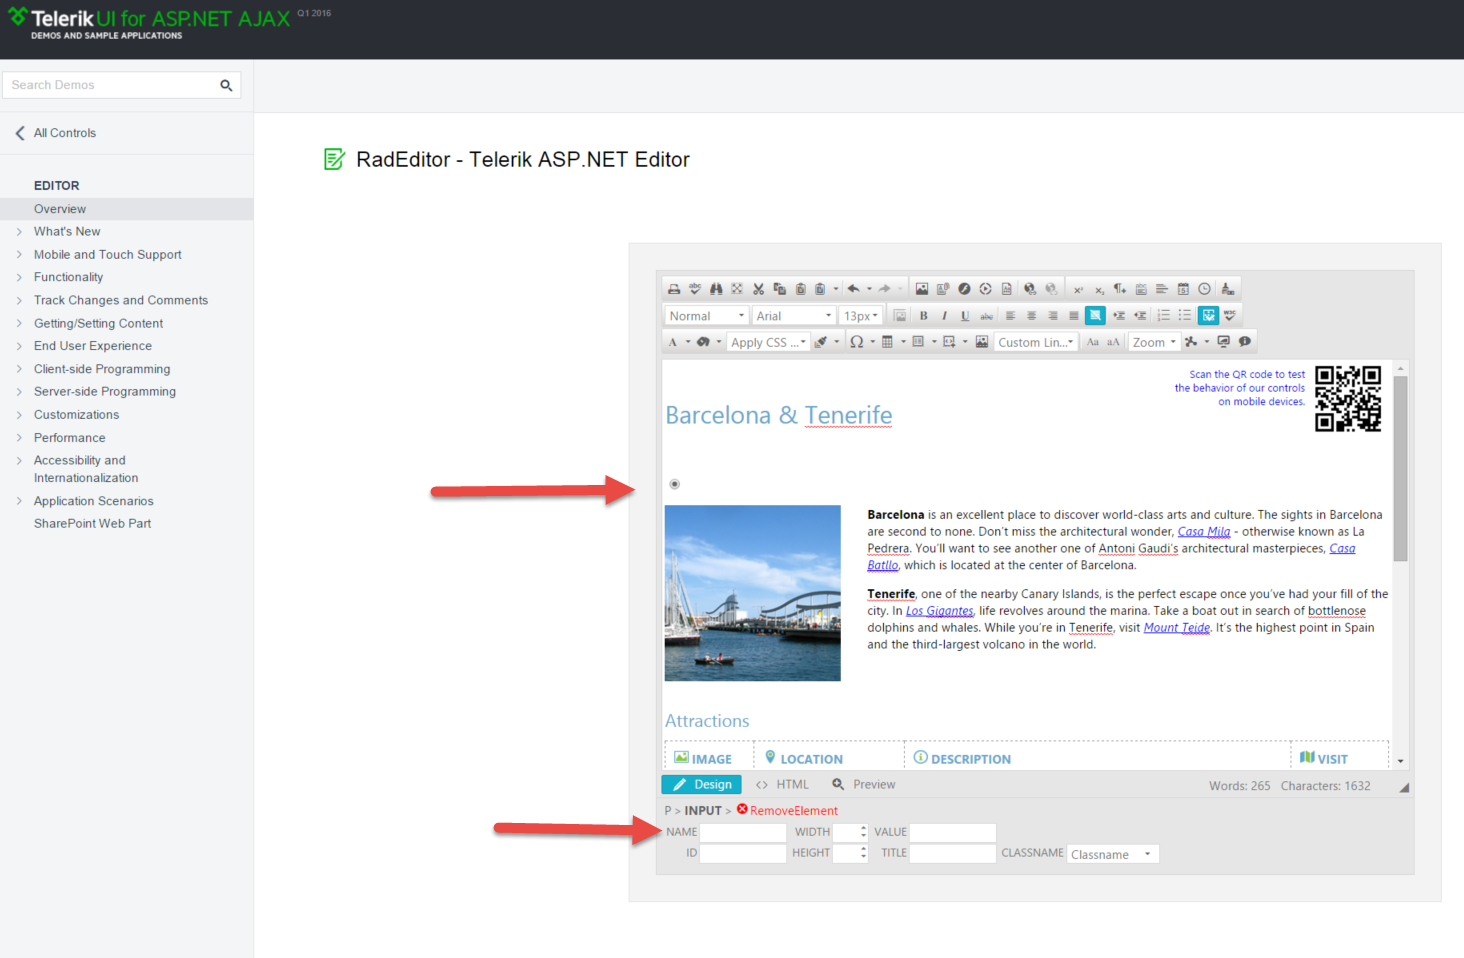Expand the What's New tree item
This screenshot has width=1464, height=958.
pyautogui.click(x=19, y=232)
